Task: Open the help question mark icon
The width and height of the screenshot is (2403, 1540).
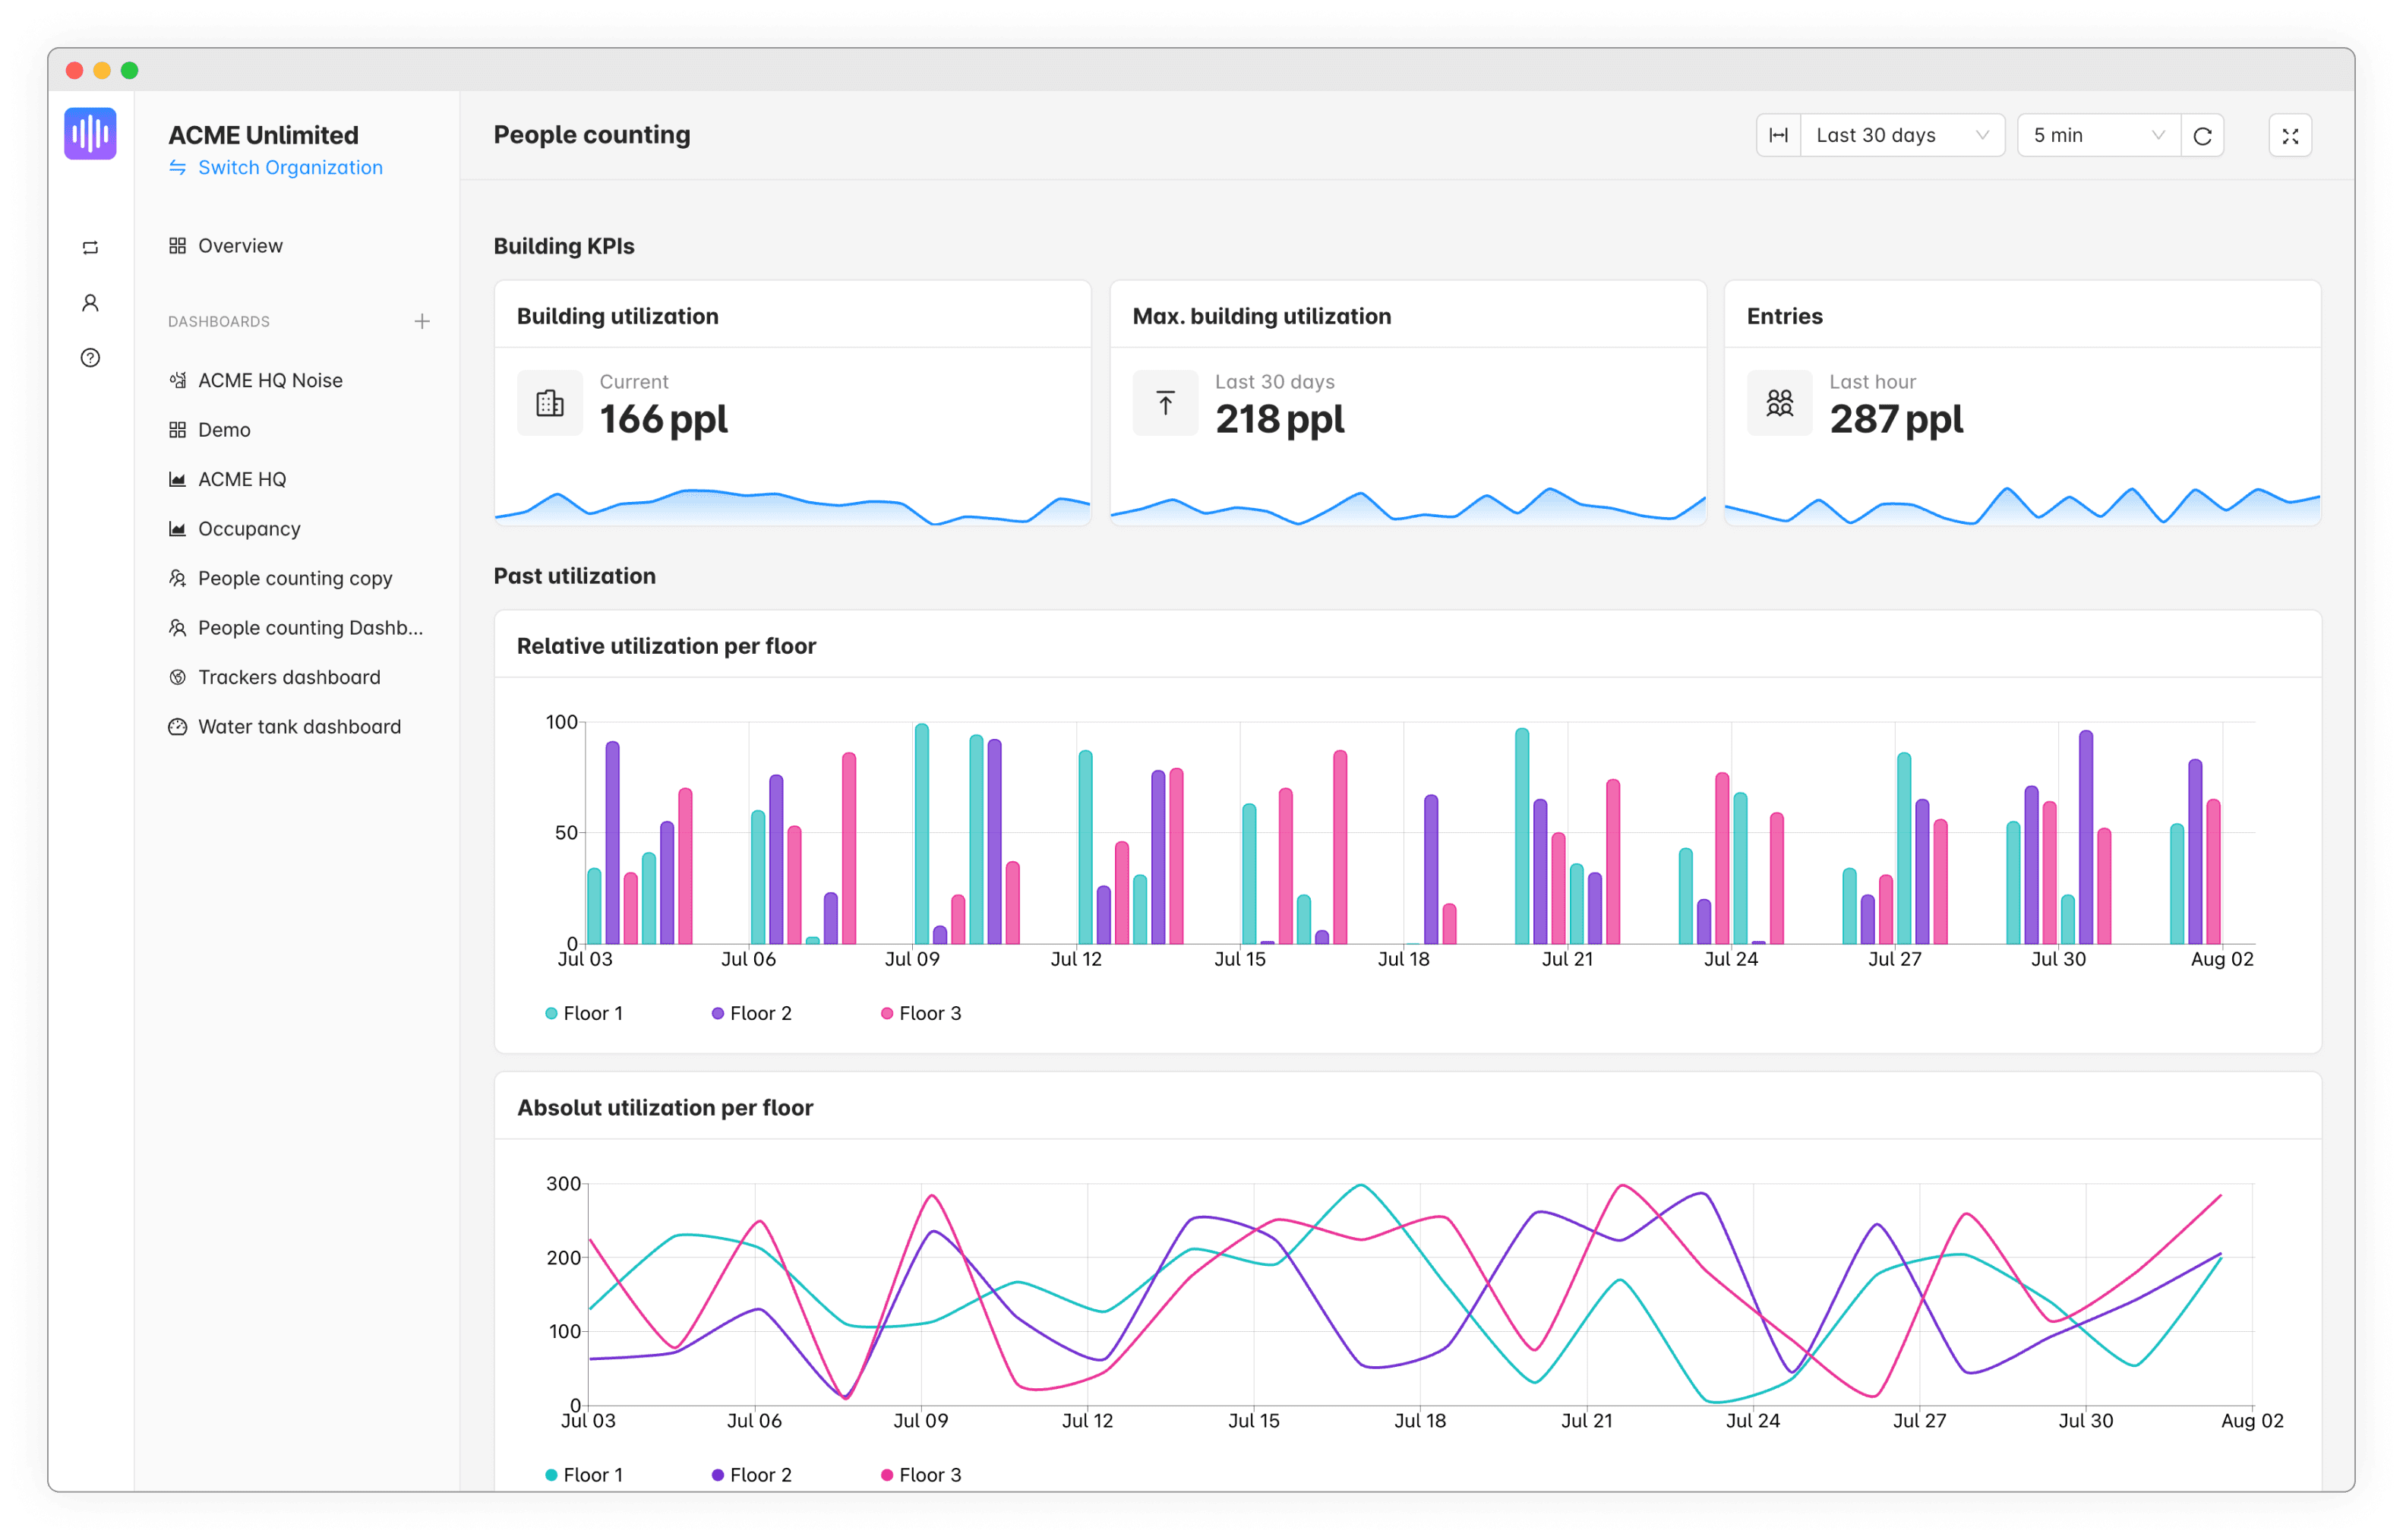Action: point(90,358)
